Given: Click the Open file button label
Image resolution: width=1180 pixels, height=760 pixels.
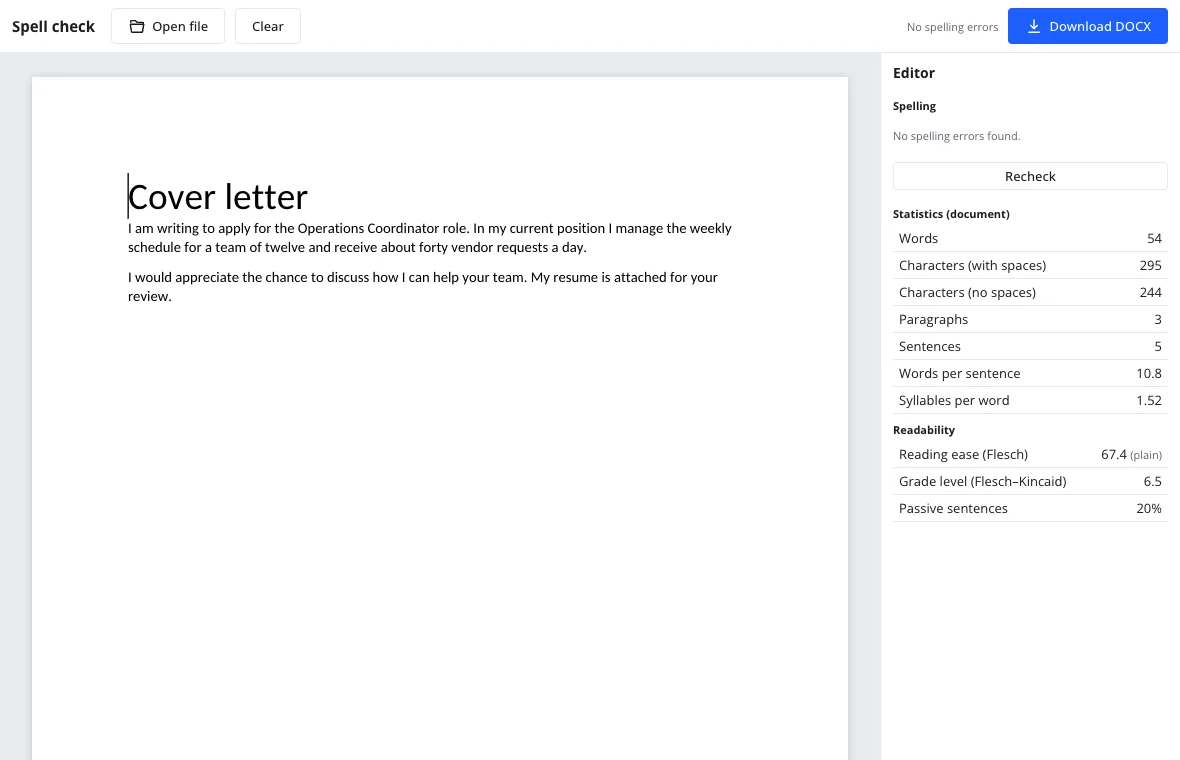Looking at the screenshot, I should click(180, 26).
